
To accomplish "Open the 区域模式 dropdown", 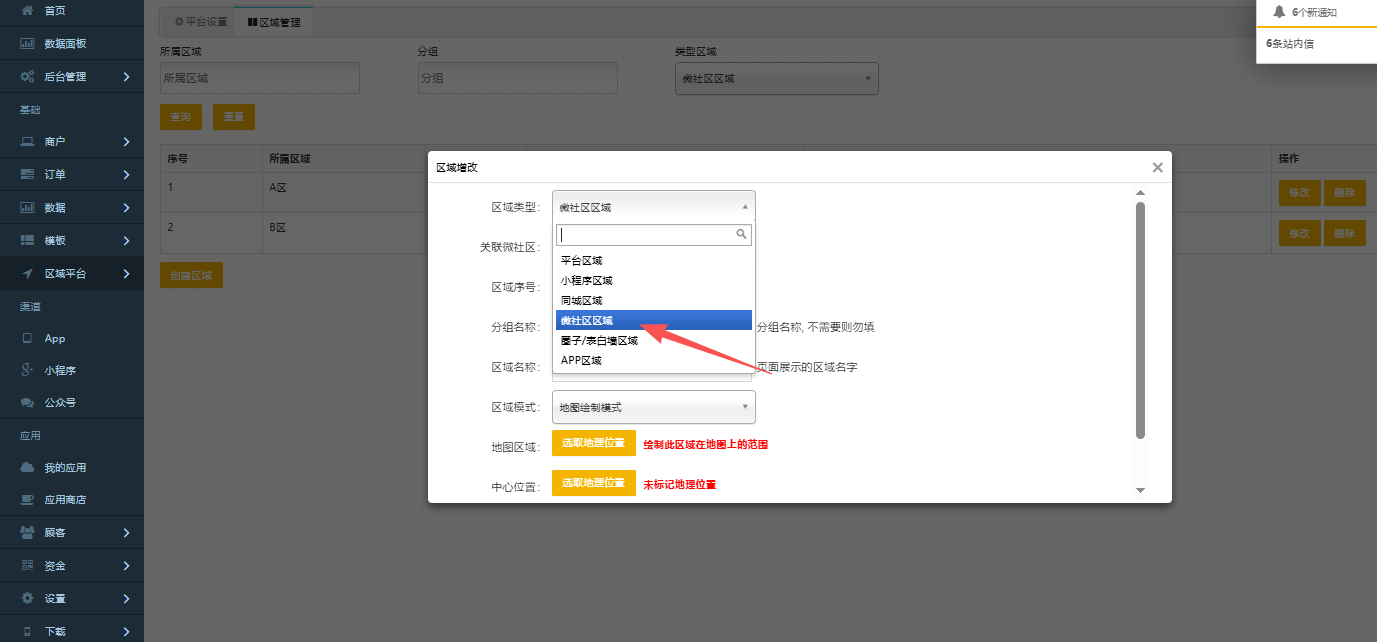I will tap(653, 407).
